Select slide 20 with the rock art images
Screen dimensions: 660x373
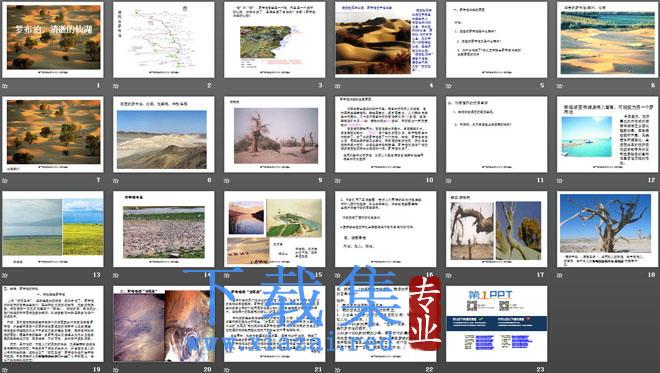point(164,324)
